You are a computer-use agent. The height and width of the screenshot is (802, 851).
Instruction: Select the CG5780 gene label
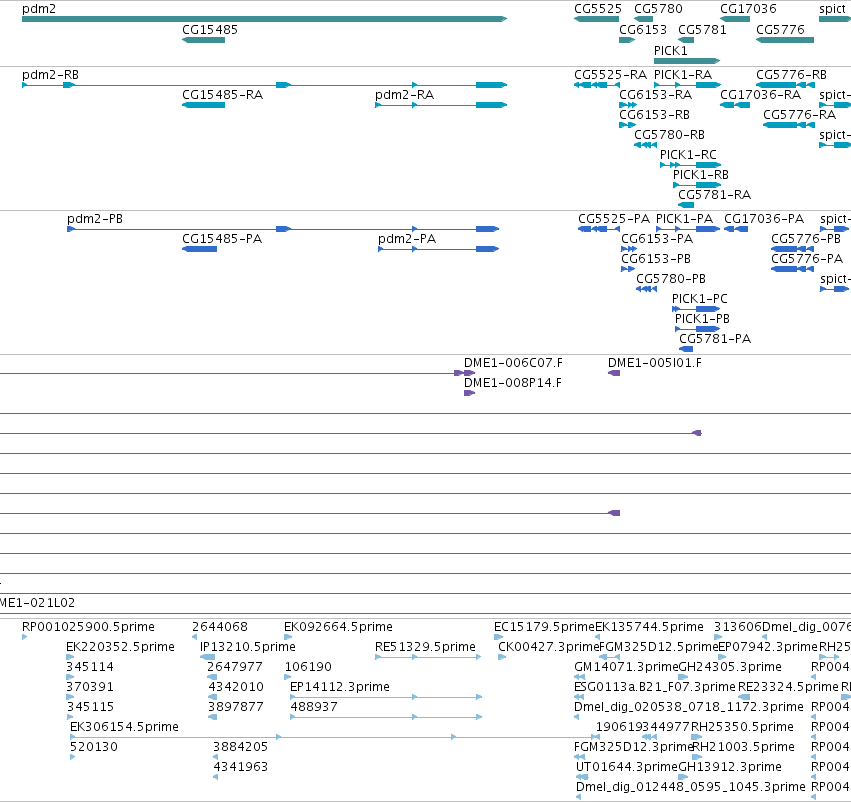click(x=658, y=9)
